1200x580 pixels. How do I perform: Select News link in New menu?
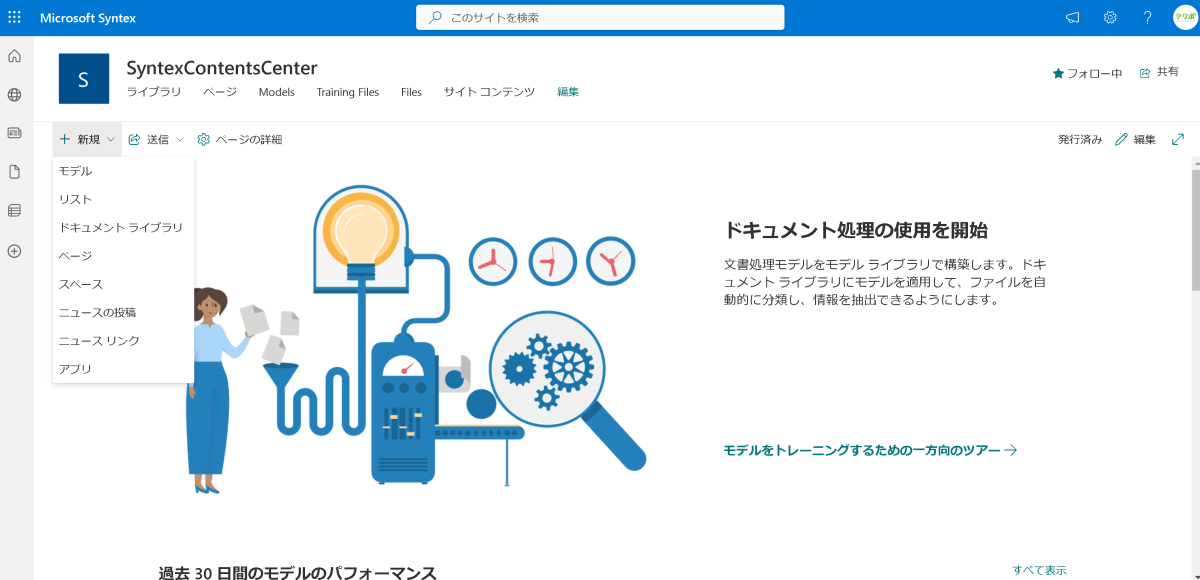123,341
